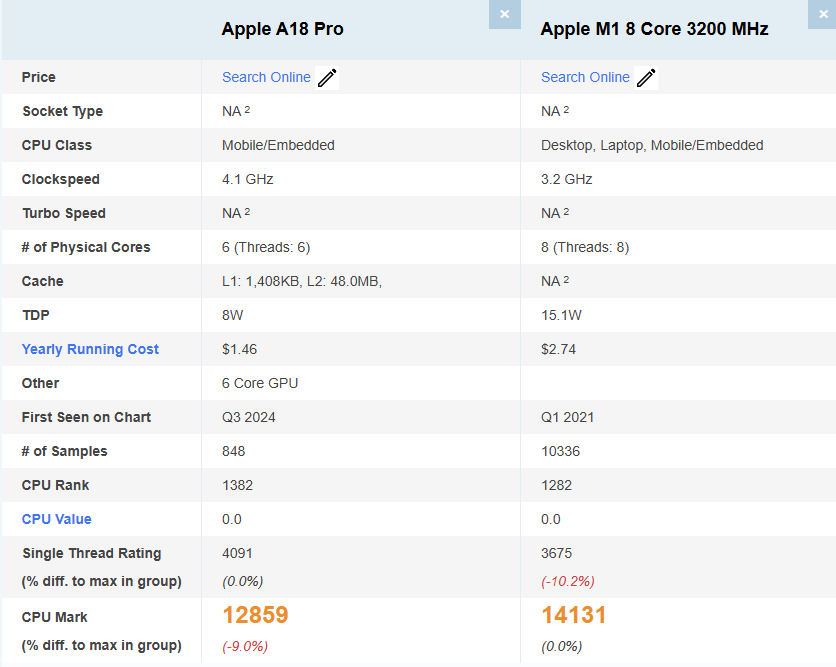Click footnote 2 in A18 Pro Turbo Speed
Image resolution: width=836 pixels, height=667 pixels.
(x=247, y=212)
